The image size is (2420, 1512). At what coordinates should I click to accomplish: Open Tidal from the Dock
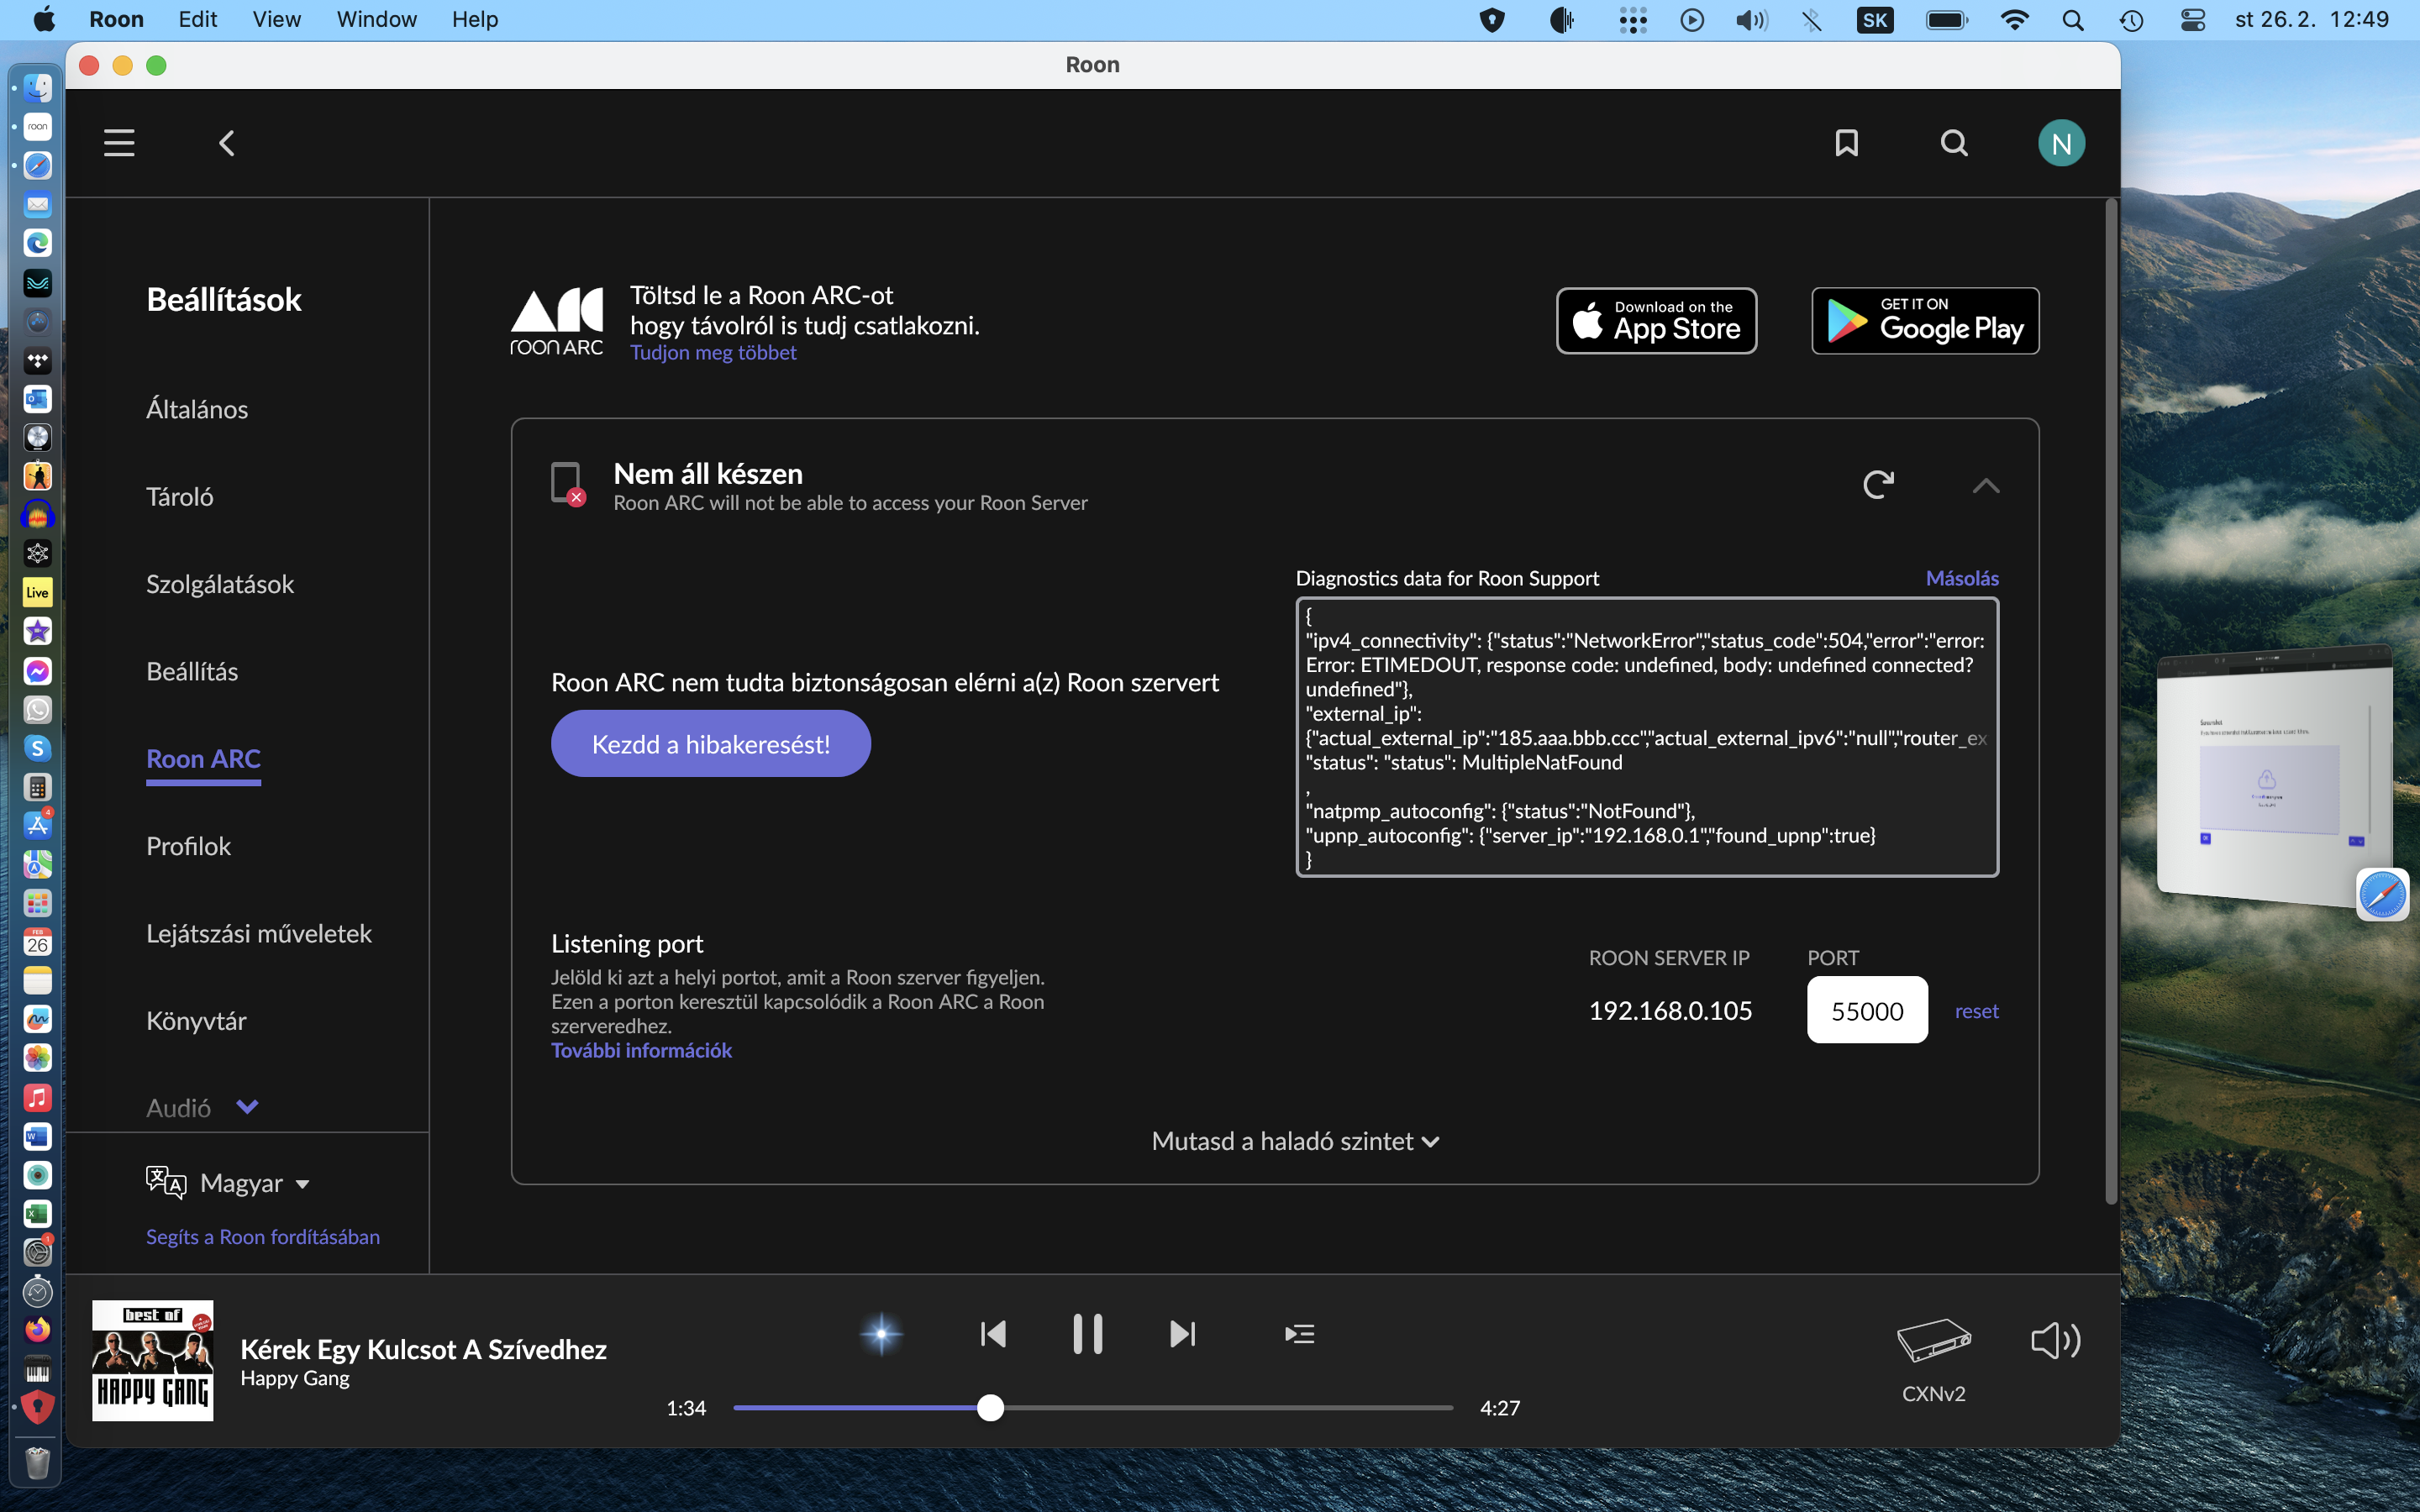(37, 360)
